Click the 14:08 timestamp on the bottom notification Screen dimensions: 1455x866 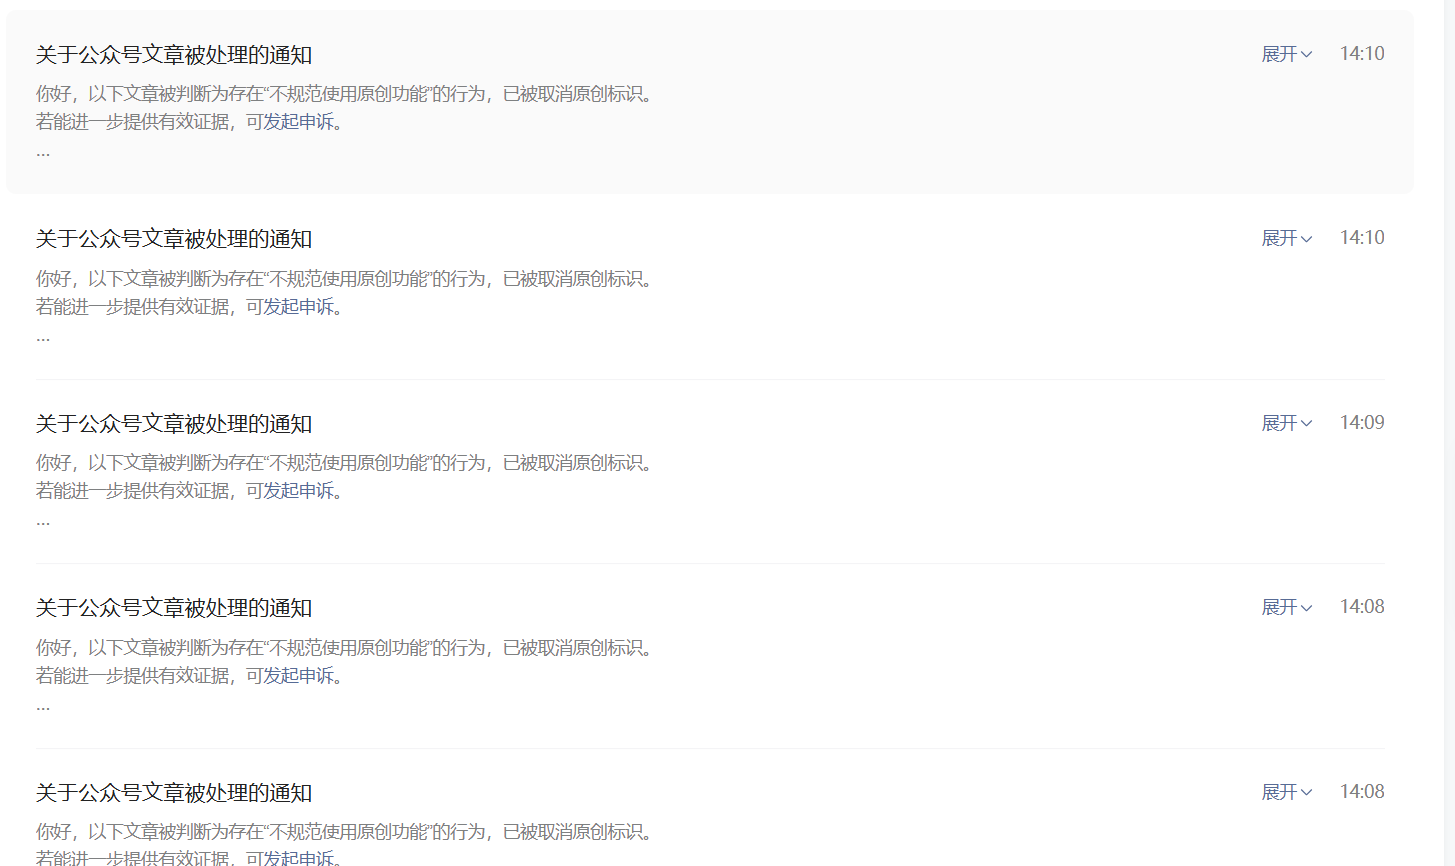click(x=1362, y=792)
